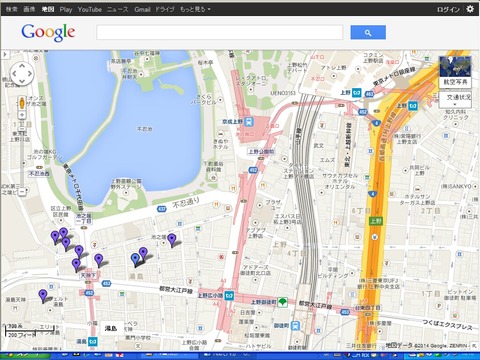Click the Street View pegman icon

click(x=22, y=102)
